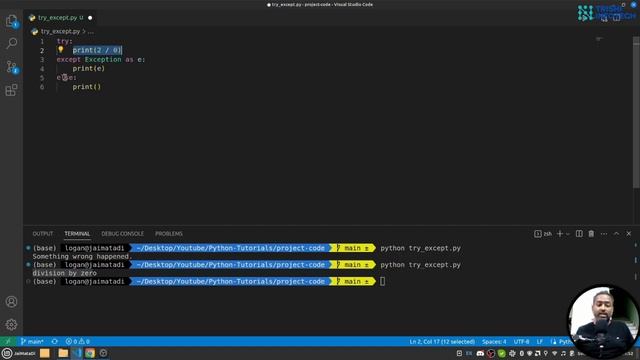Open the Linux Mint start menu
Viewport: 640px width, 360px height.
coord(7,353)
